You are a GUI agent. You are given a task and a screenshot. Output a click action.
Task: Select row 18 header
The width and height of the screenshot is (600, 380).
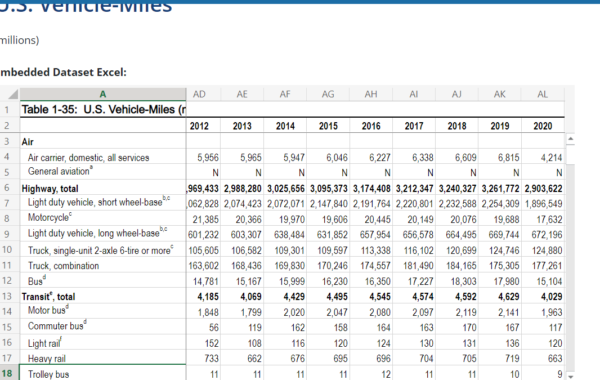click(x=7, y=373)
